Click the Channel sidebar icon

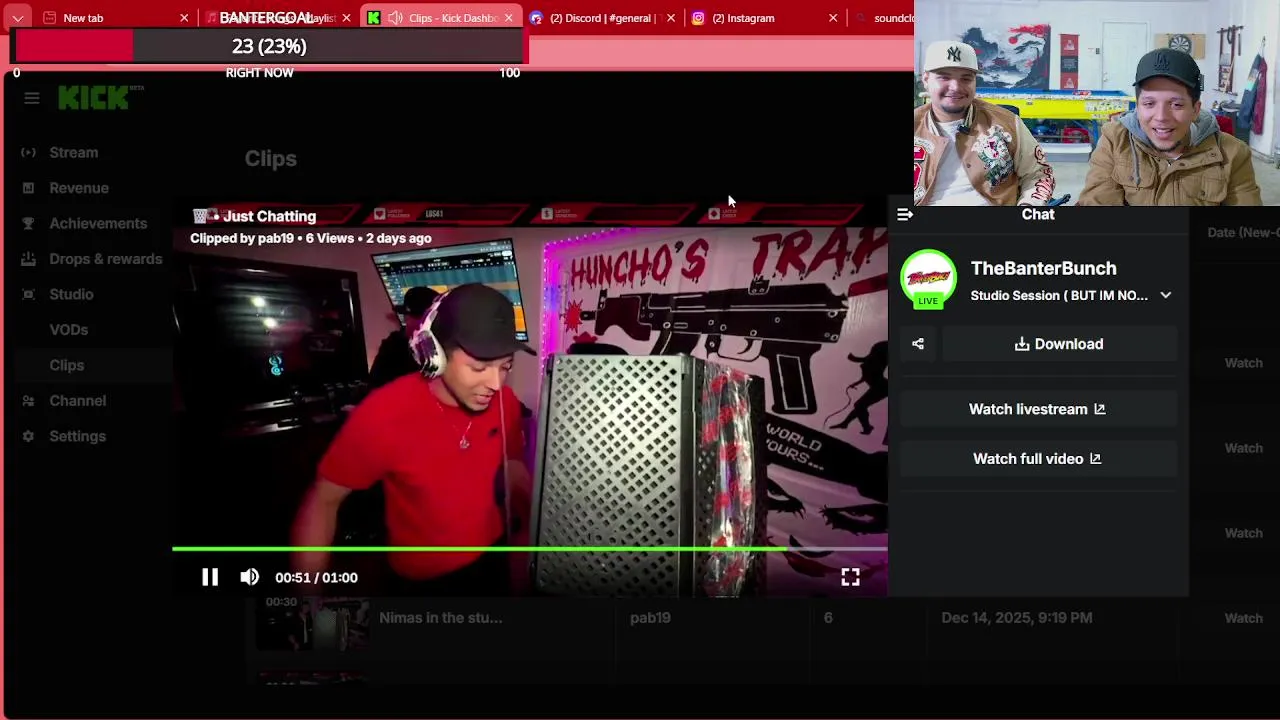tap(28, 401)
